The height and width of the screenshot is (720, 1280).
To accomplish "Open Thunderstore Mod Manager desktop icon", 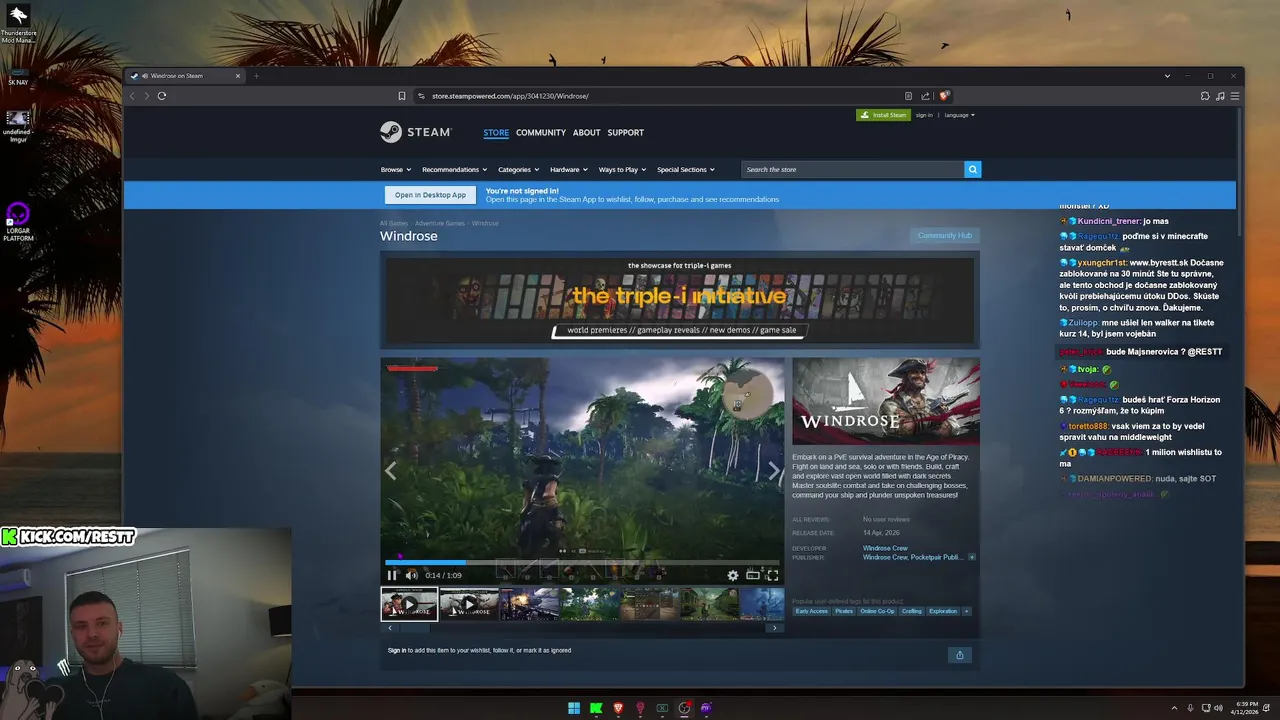I will point(18,25).
